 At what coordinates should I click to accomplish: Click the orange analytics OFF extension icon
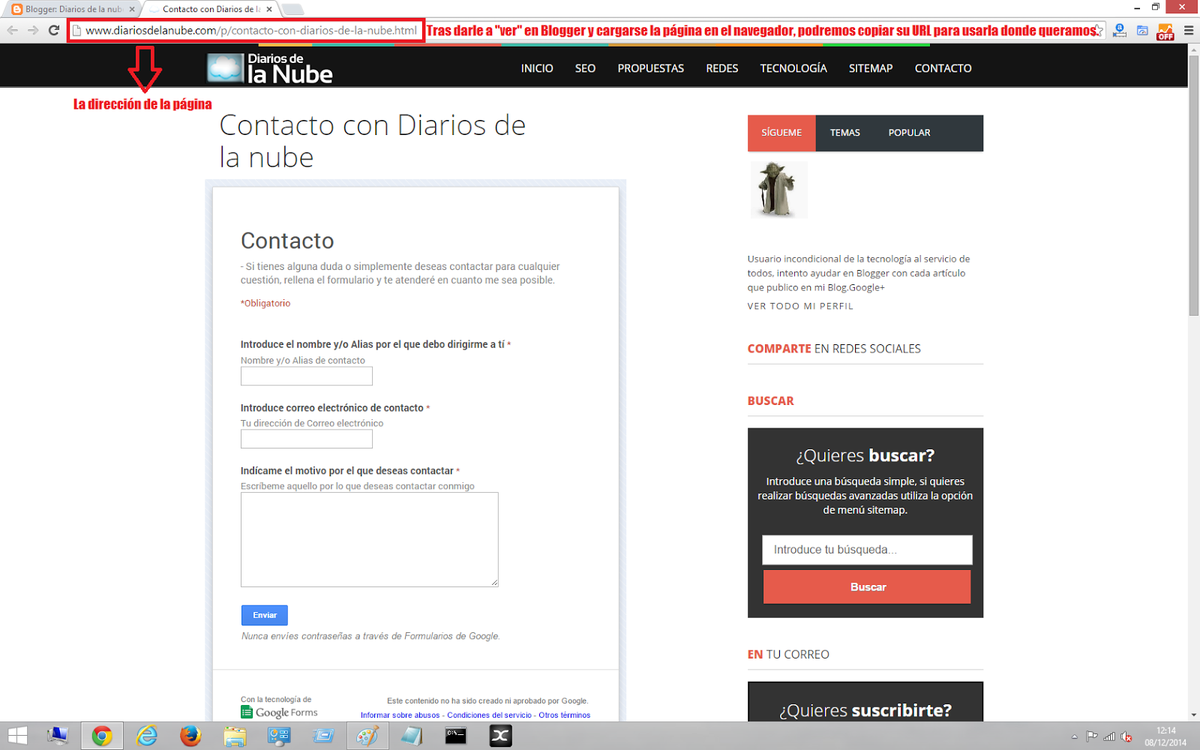[1165, 31]
